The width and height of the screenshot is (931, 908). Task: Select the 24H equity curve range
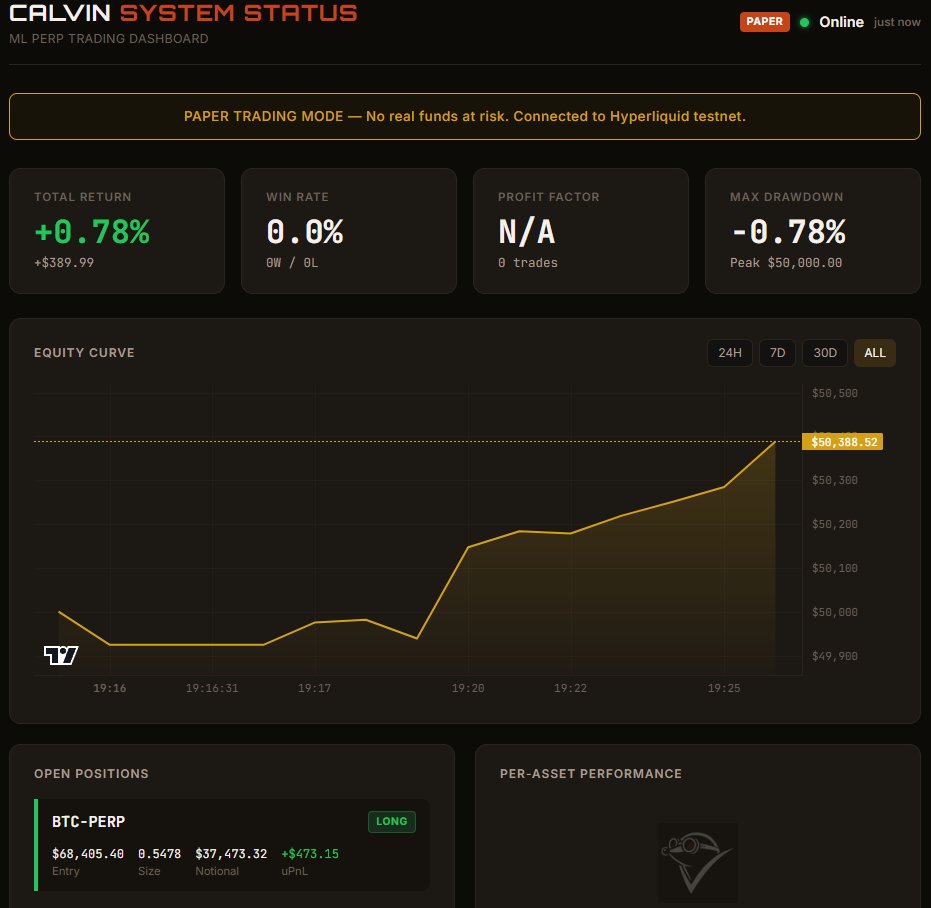[x=730, y=353]
